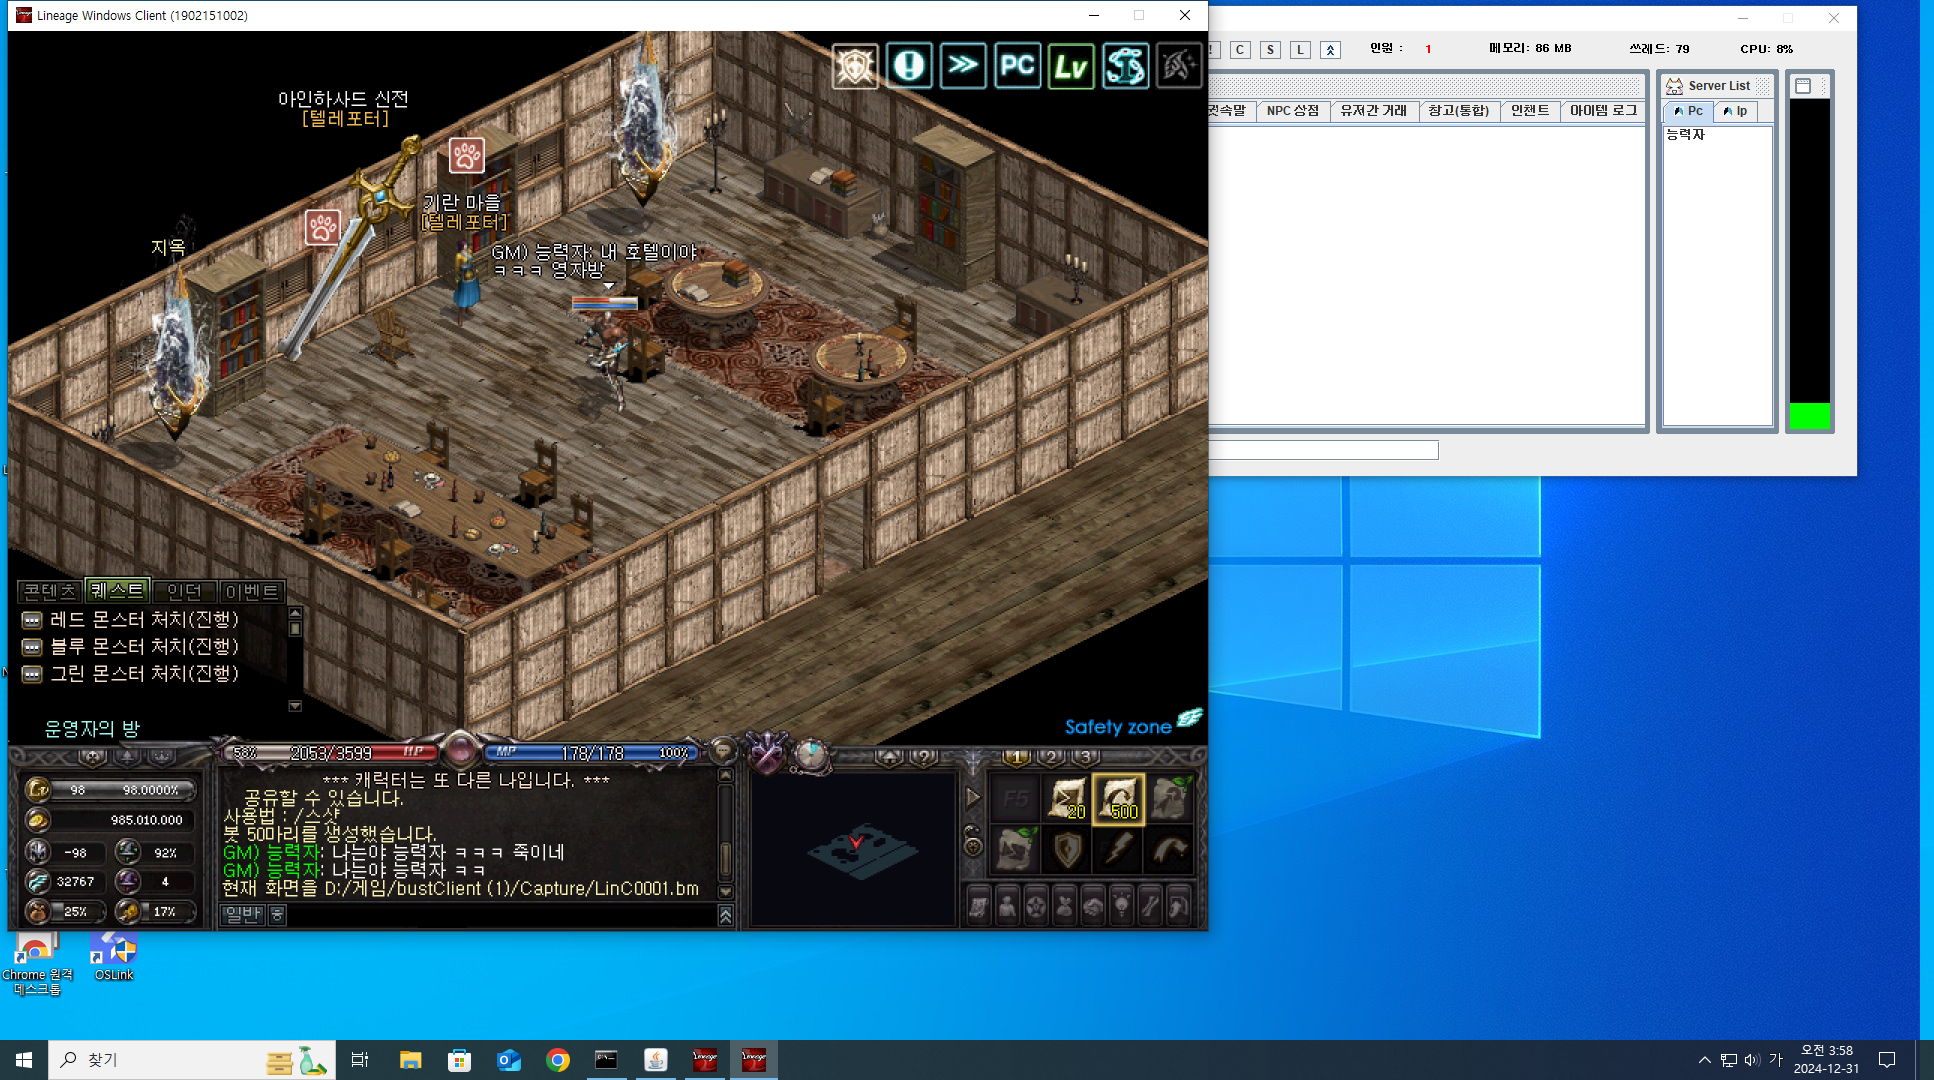Click the C button in the server tool

pyautogui.click(x=1240, y=49)
